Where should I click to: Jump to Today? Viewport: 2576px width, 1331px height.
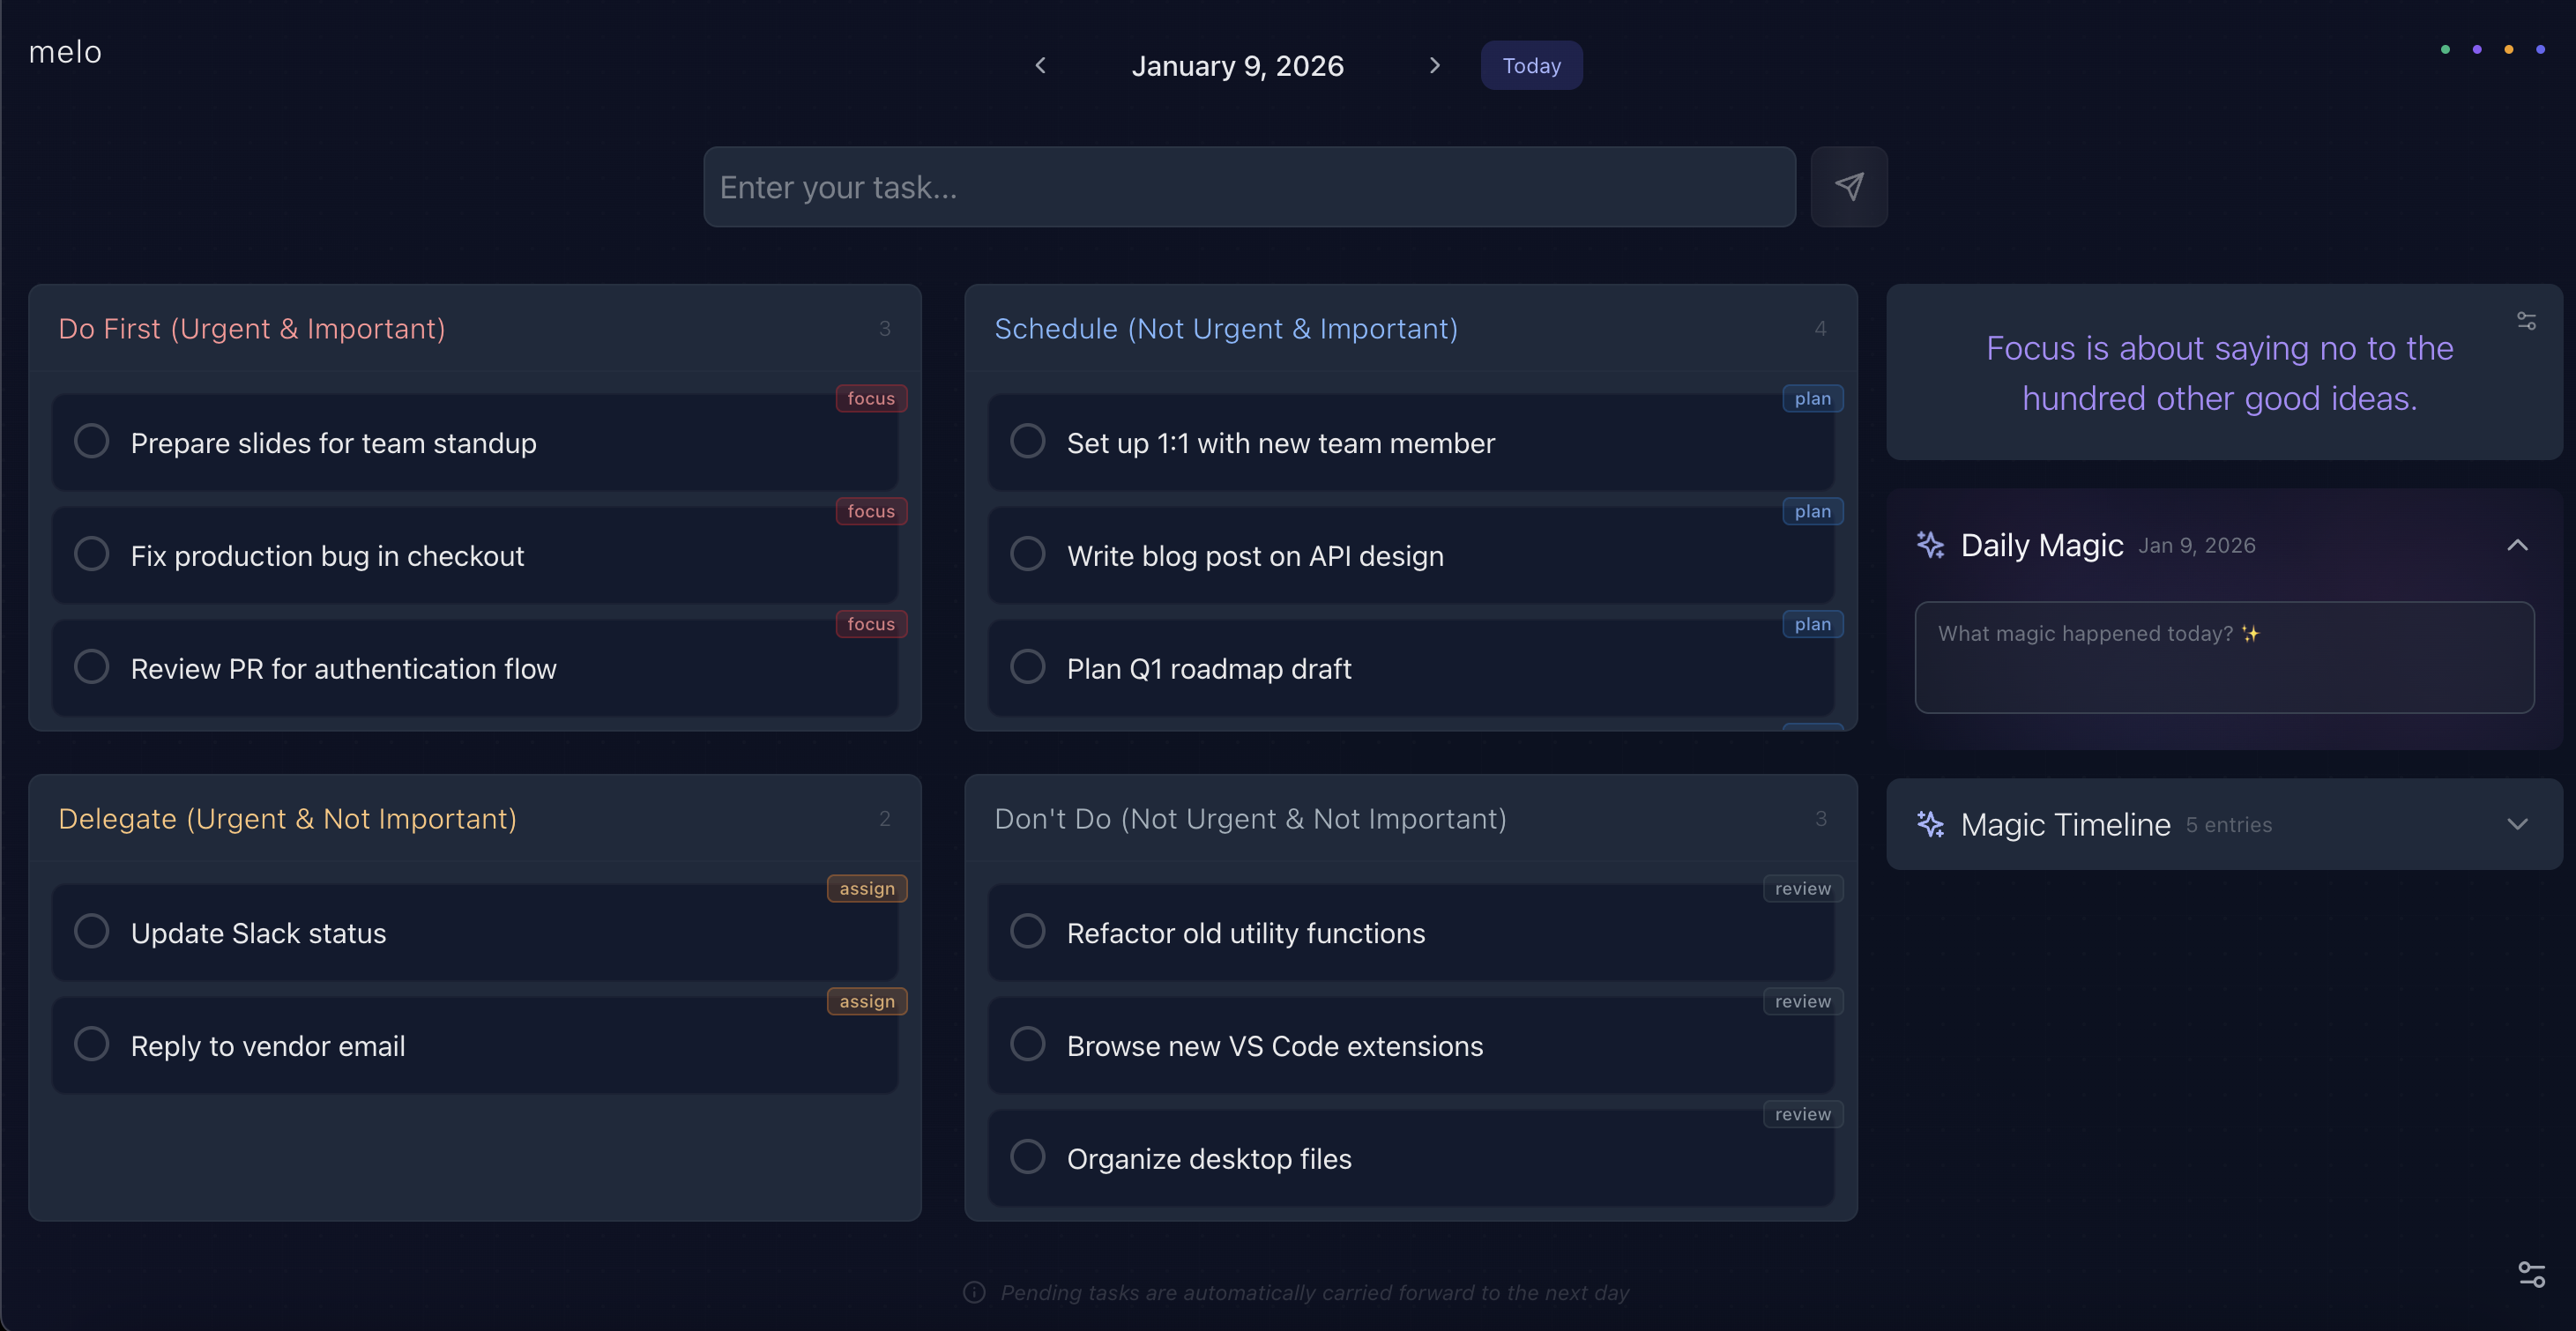pos(1531,65)
